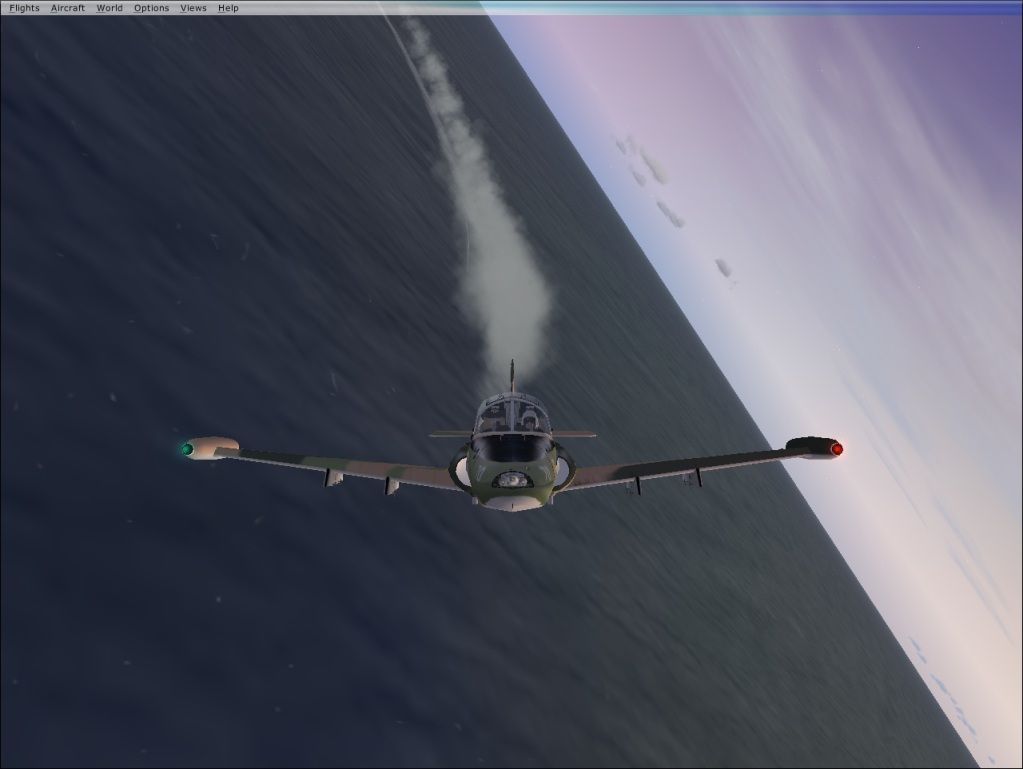
Task: Click the aircraft's nose landing light
Action: tap(511, 481)
